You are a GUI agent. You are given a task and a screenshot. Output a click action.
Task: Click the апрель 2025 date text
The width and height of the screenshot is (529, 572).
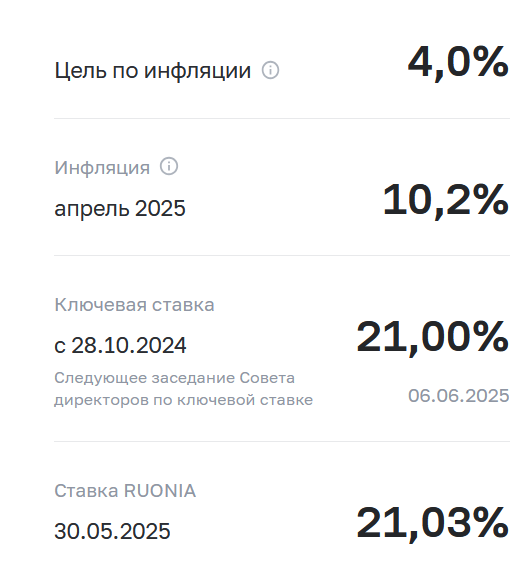click(x=120, y=208)
